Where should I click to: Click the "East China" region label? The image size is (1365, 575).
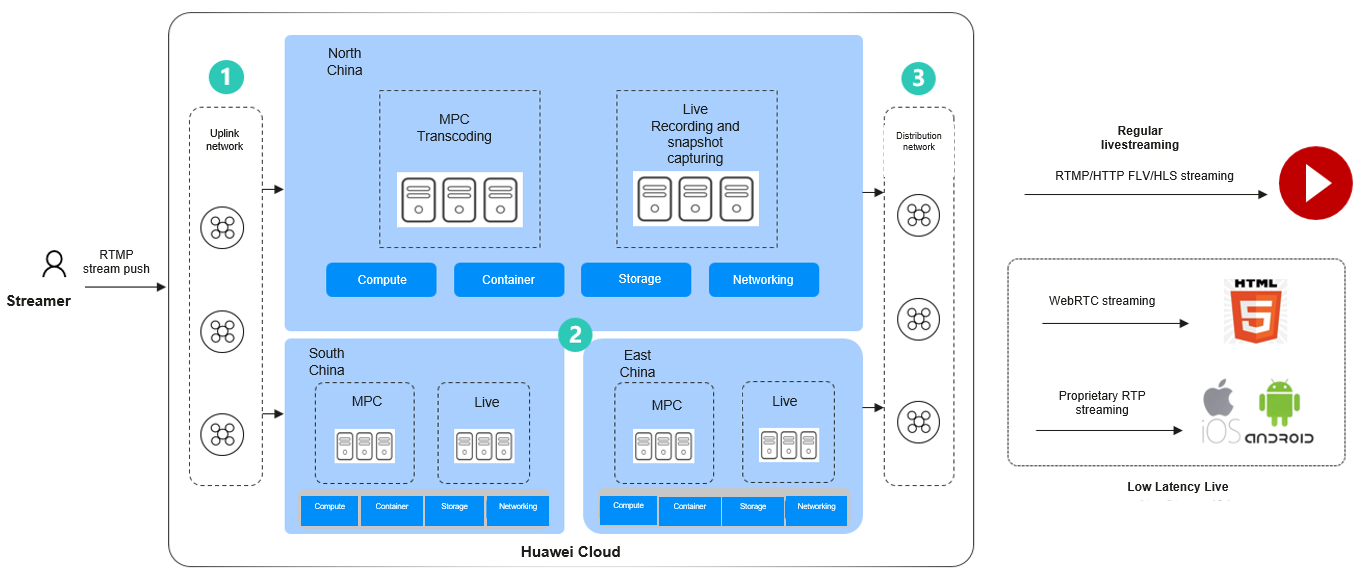638,364
